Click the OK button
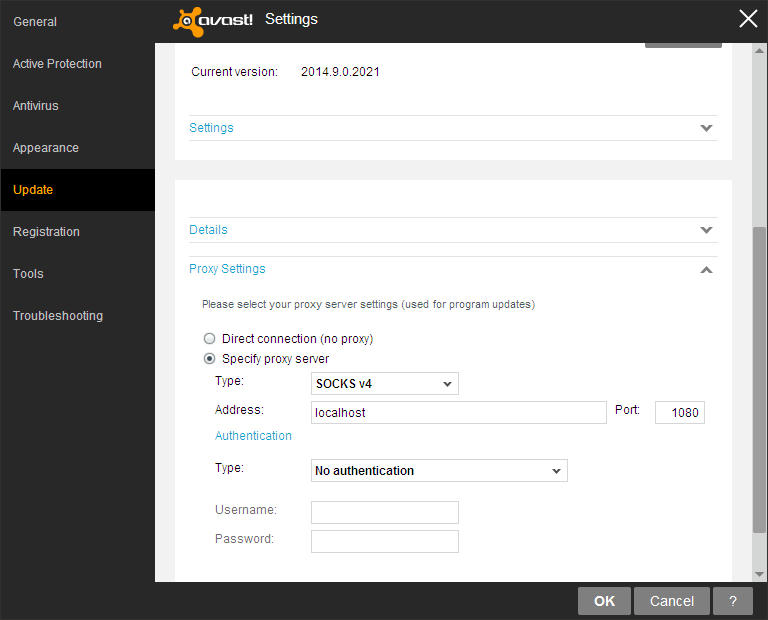768x620 pixels. tap(604, 601)
